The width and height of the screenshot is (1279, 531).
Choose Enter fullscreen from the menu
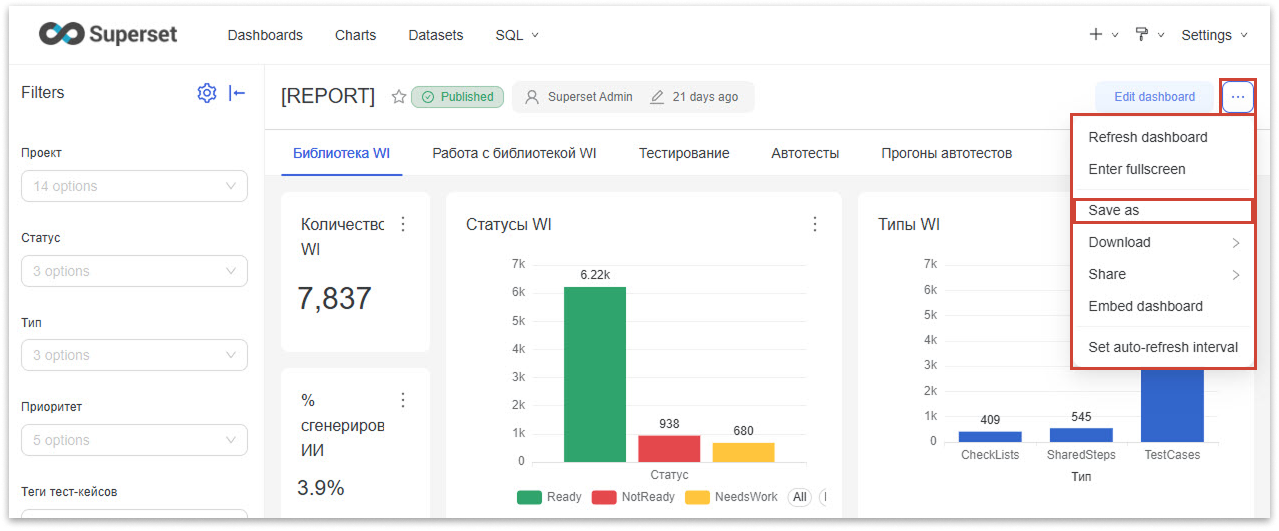pyautogui.click(x=1162, y=169)
